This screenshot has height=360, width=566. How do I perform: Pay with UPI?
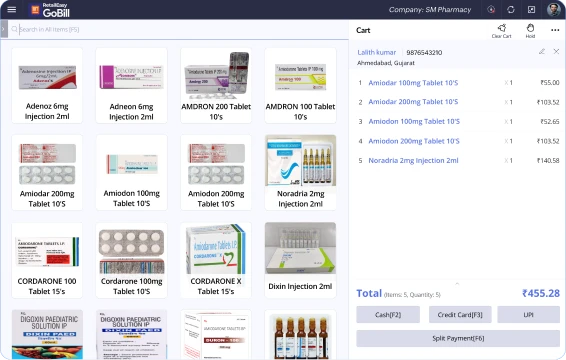coord(528,315)
